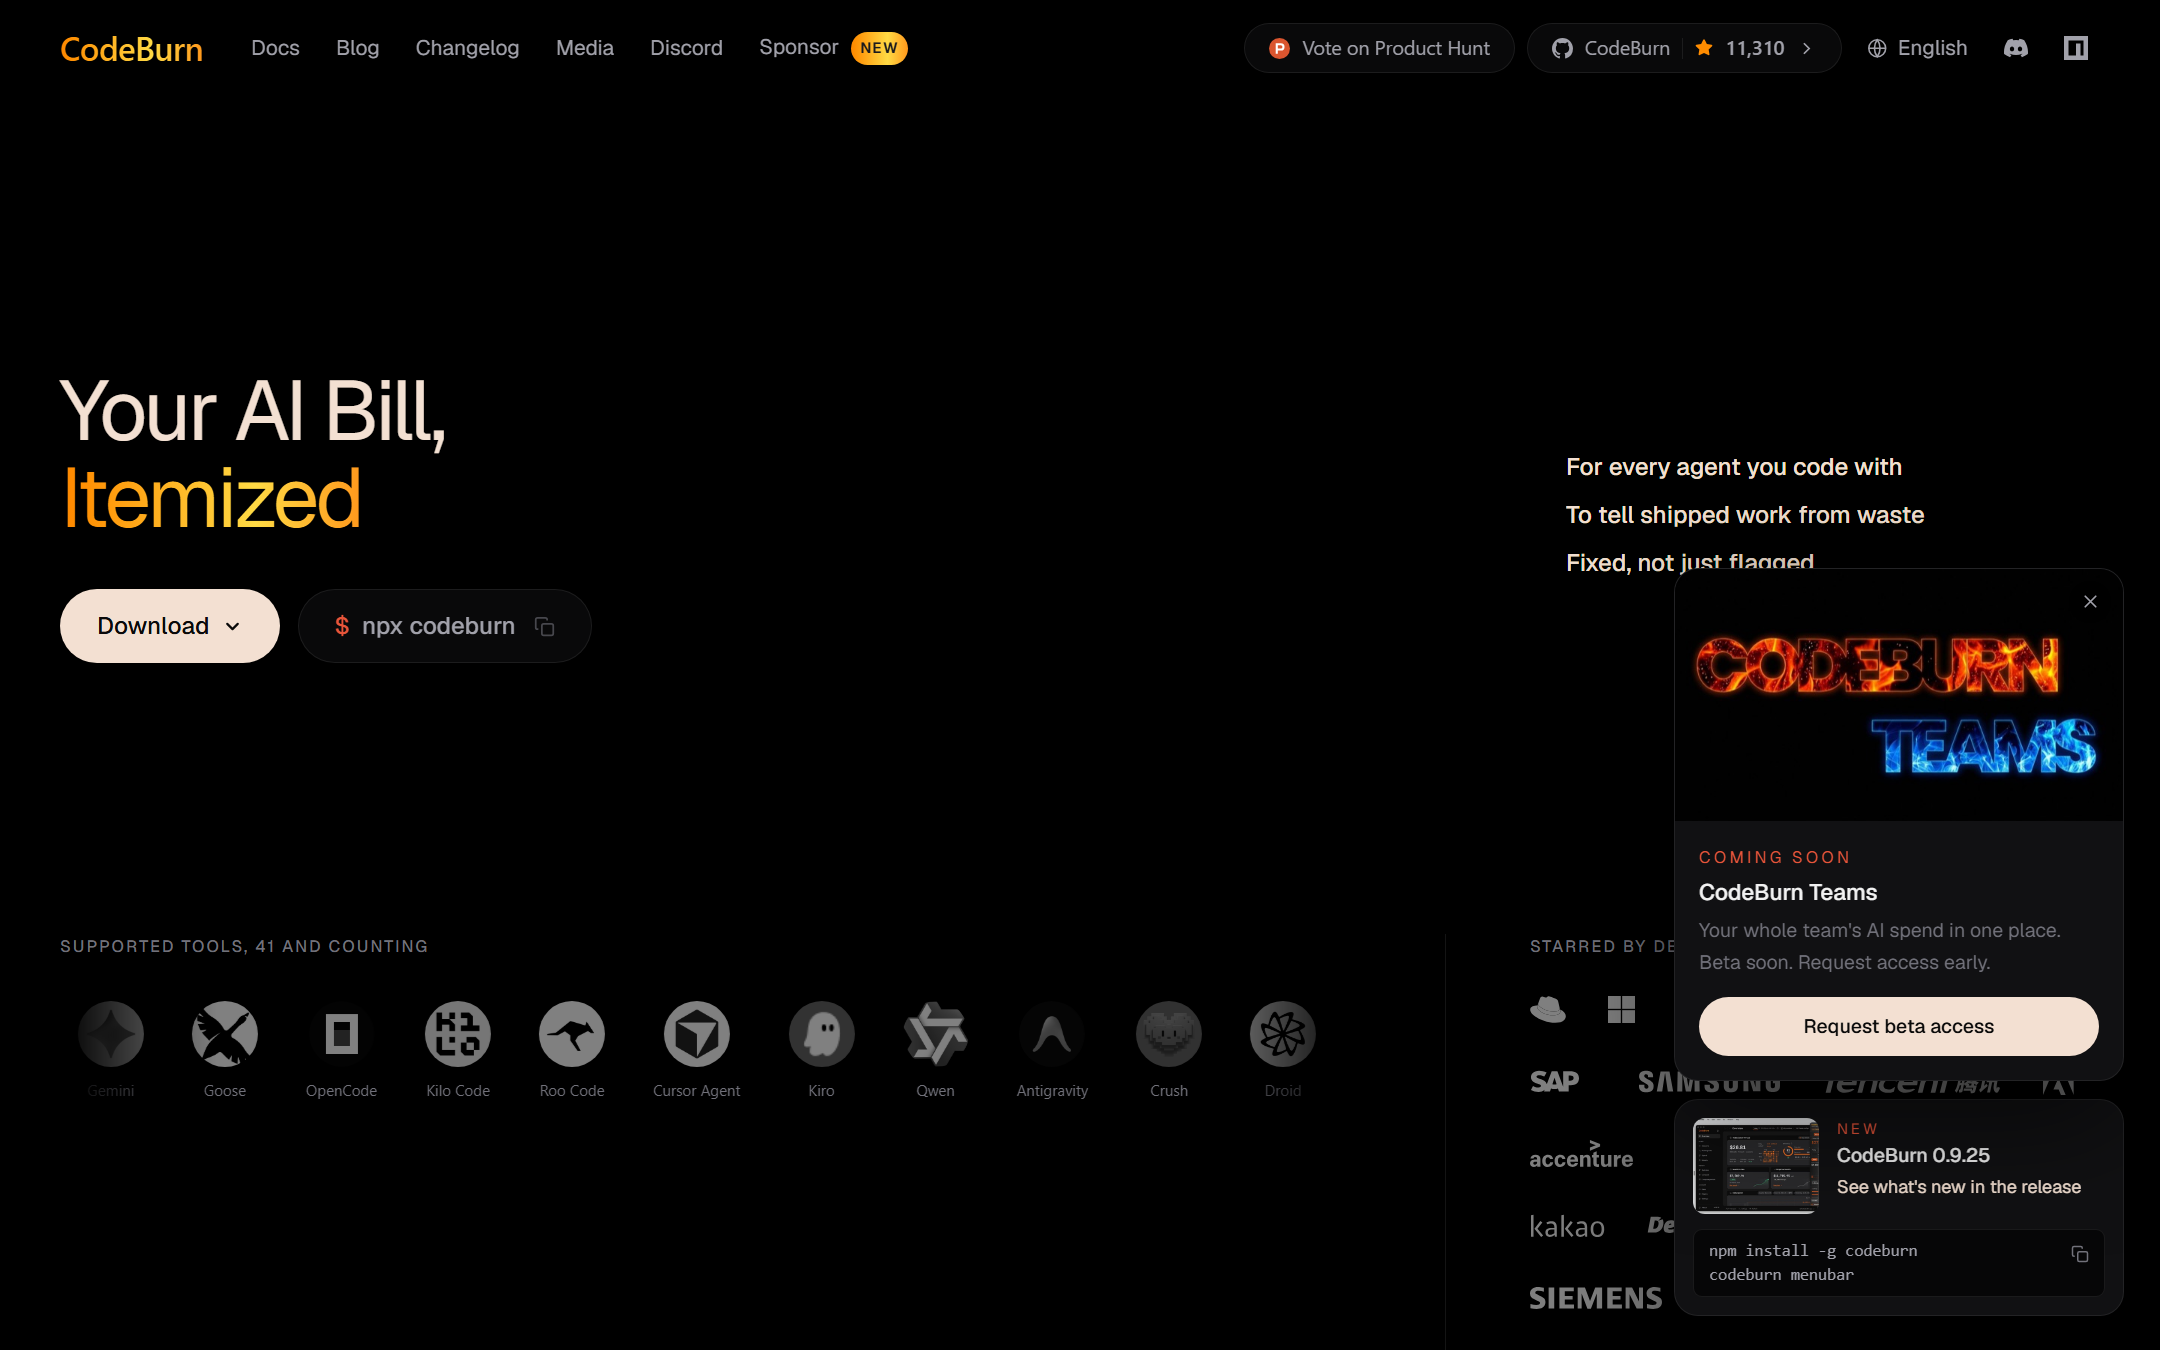Click Vote on Product Hunt button
2160x1350 pixels.
point(1379,48)
